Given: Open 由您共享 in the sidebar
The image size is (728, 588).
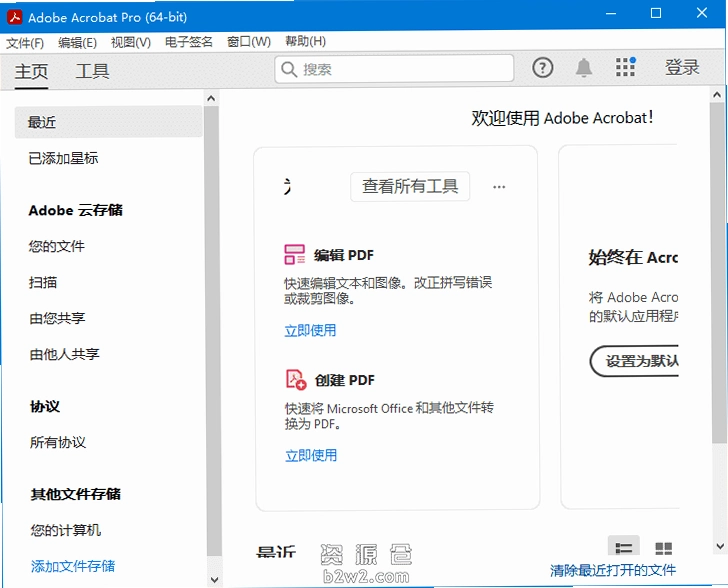Looking at the screenshot, I should [58, 318].
